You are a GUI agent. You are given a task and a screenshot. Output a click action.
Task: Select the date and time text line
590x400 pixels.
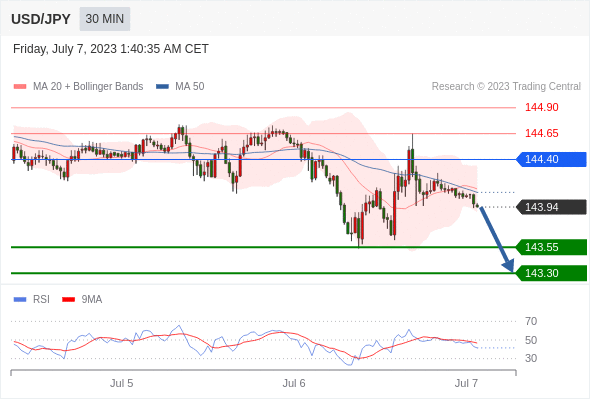click(x=111, y=49)
